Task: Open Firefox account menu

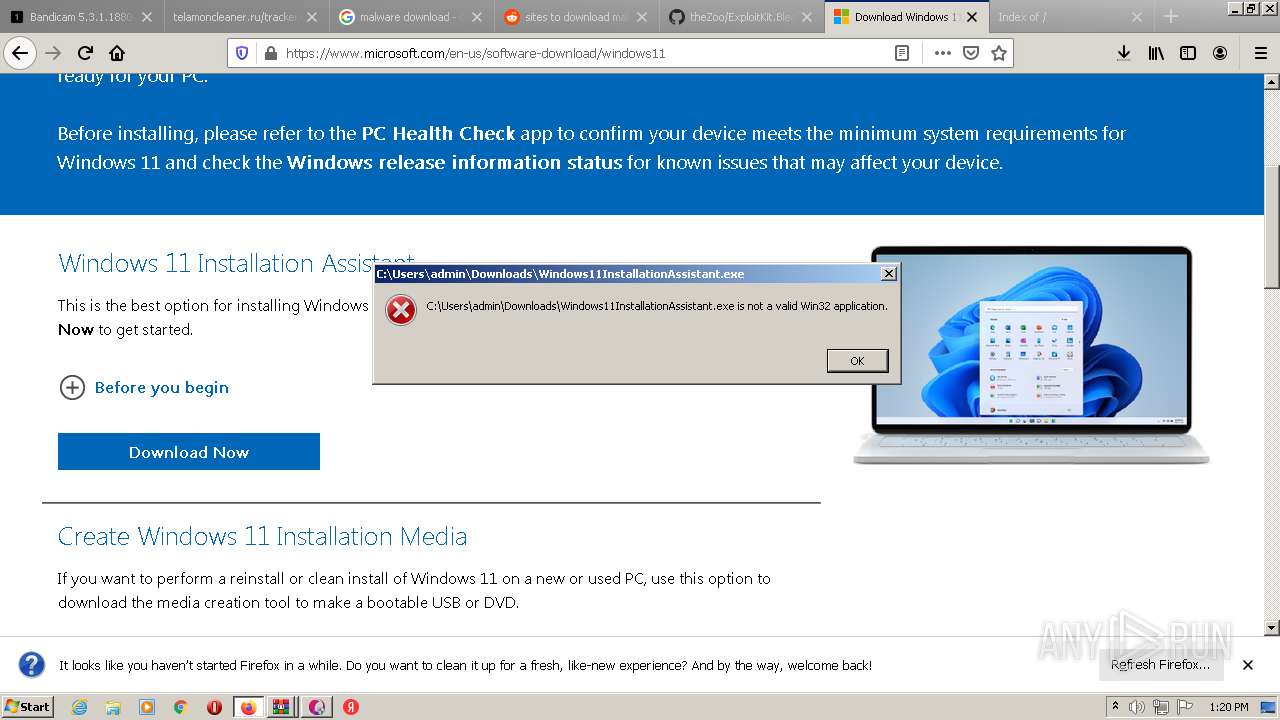Action: point(1220,53)
